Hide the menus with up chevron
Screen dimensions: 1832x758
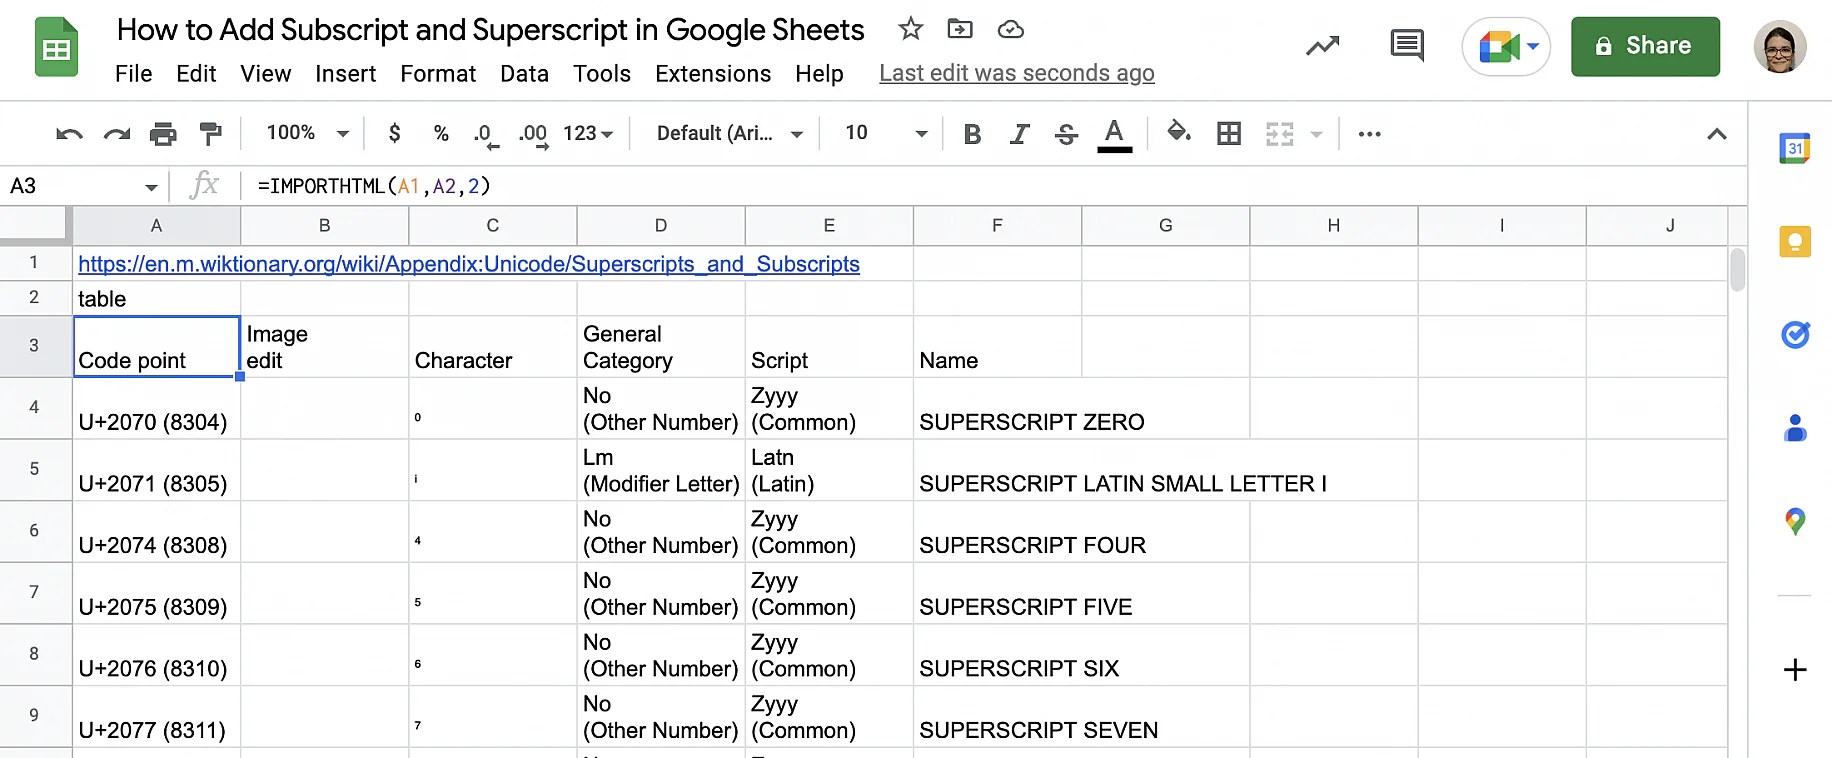pyautogui.click(x=1716, y=134)
